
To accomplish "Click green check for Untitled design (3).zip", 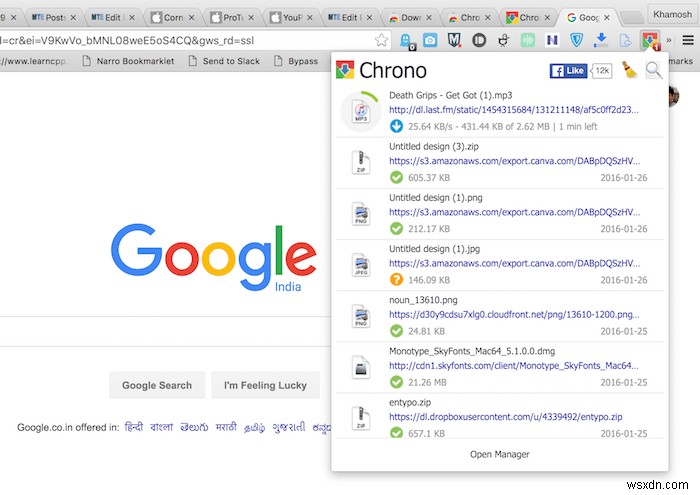I will pos(396,178).
